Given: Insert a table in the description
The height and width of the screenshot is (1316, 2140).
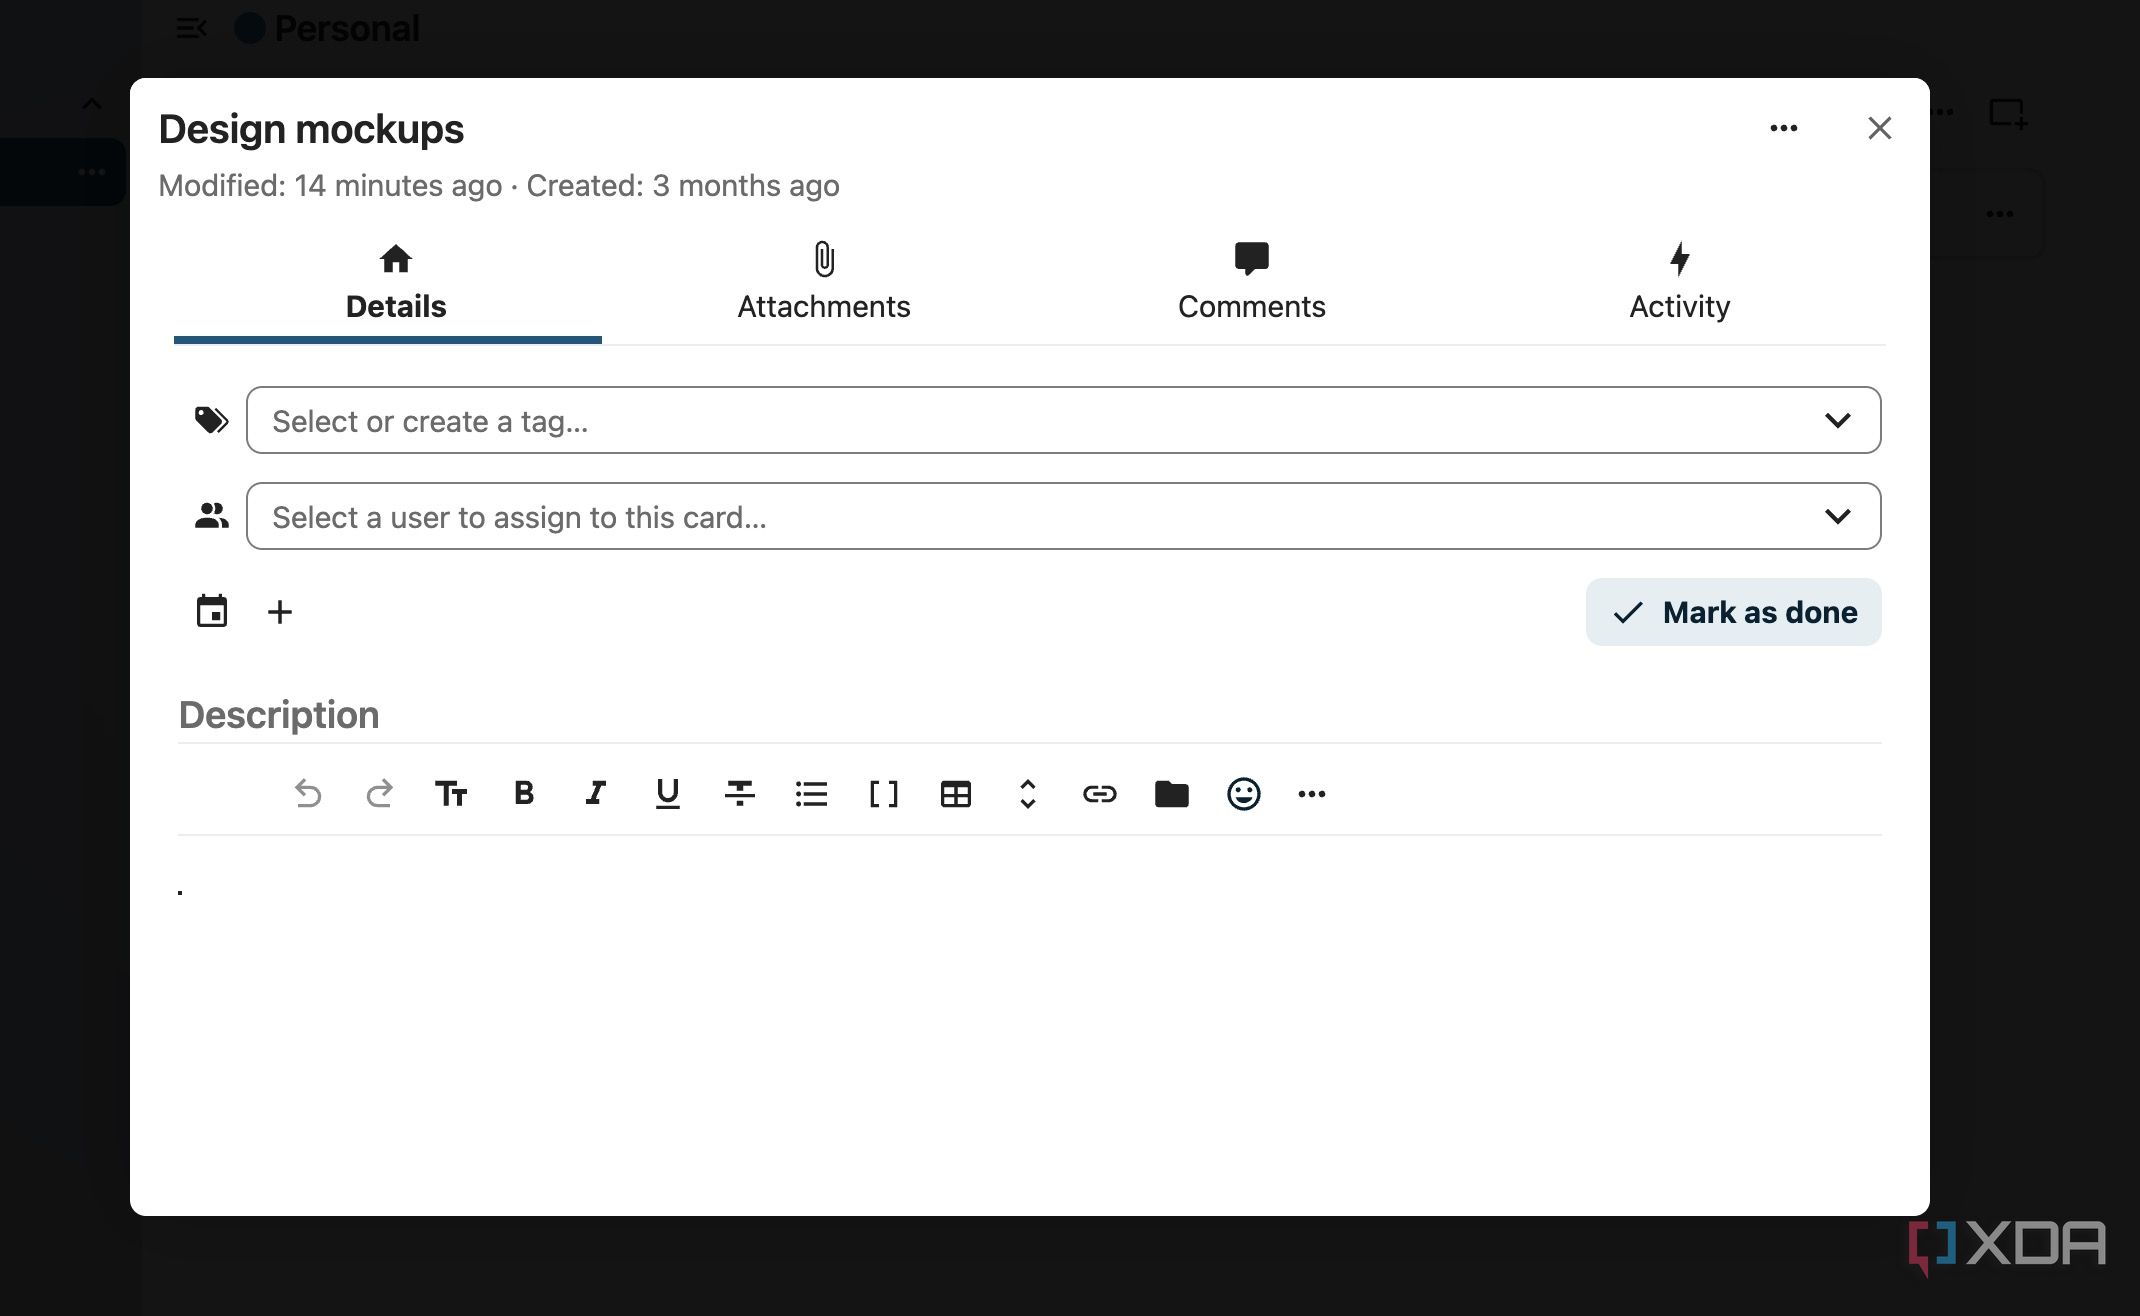Looking at the screenshot, I should pos(956,794).
